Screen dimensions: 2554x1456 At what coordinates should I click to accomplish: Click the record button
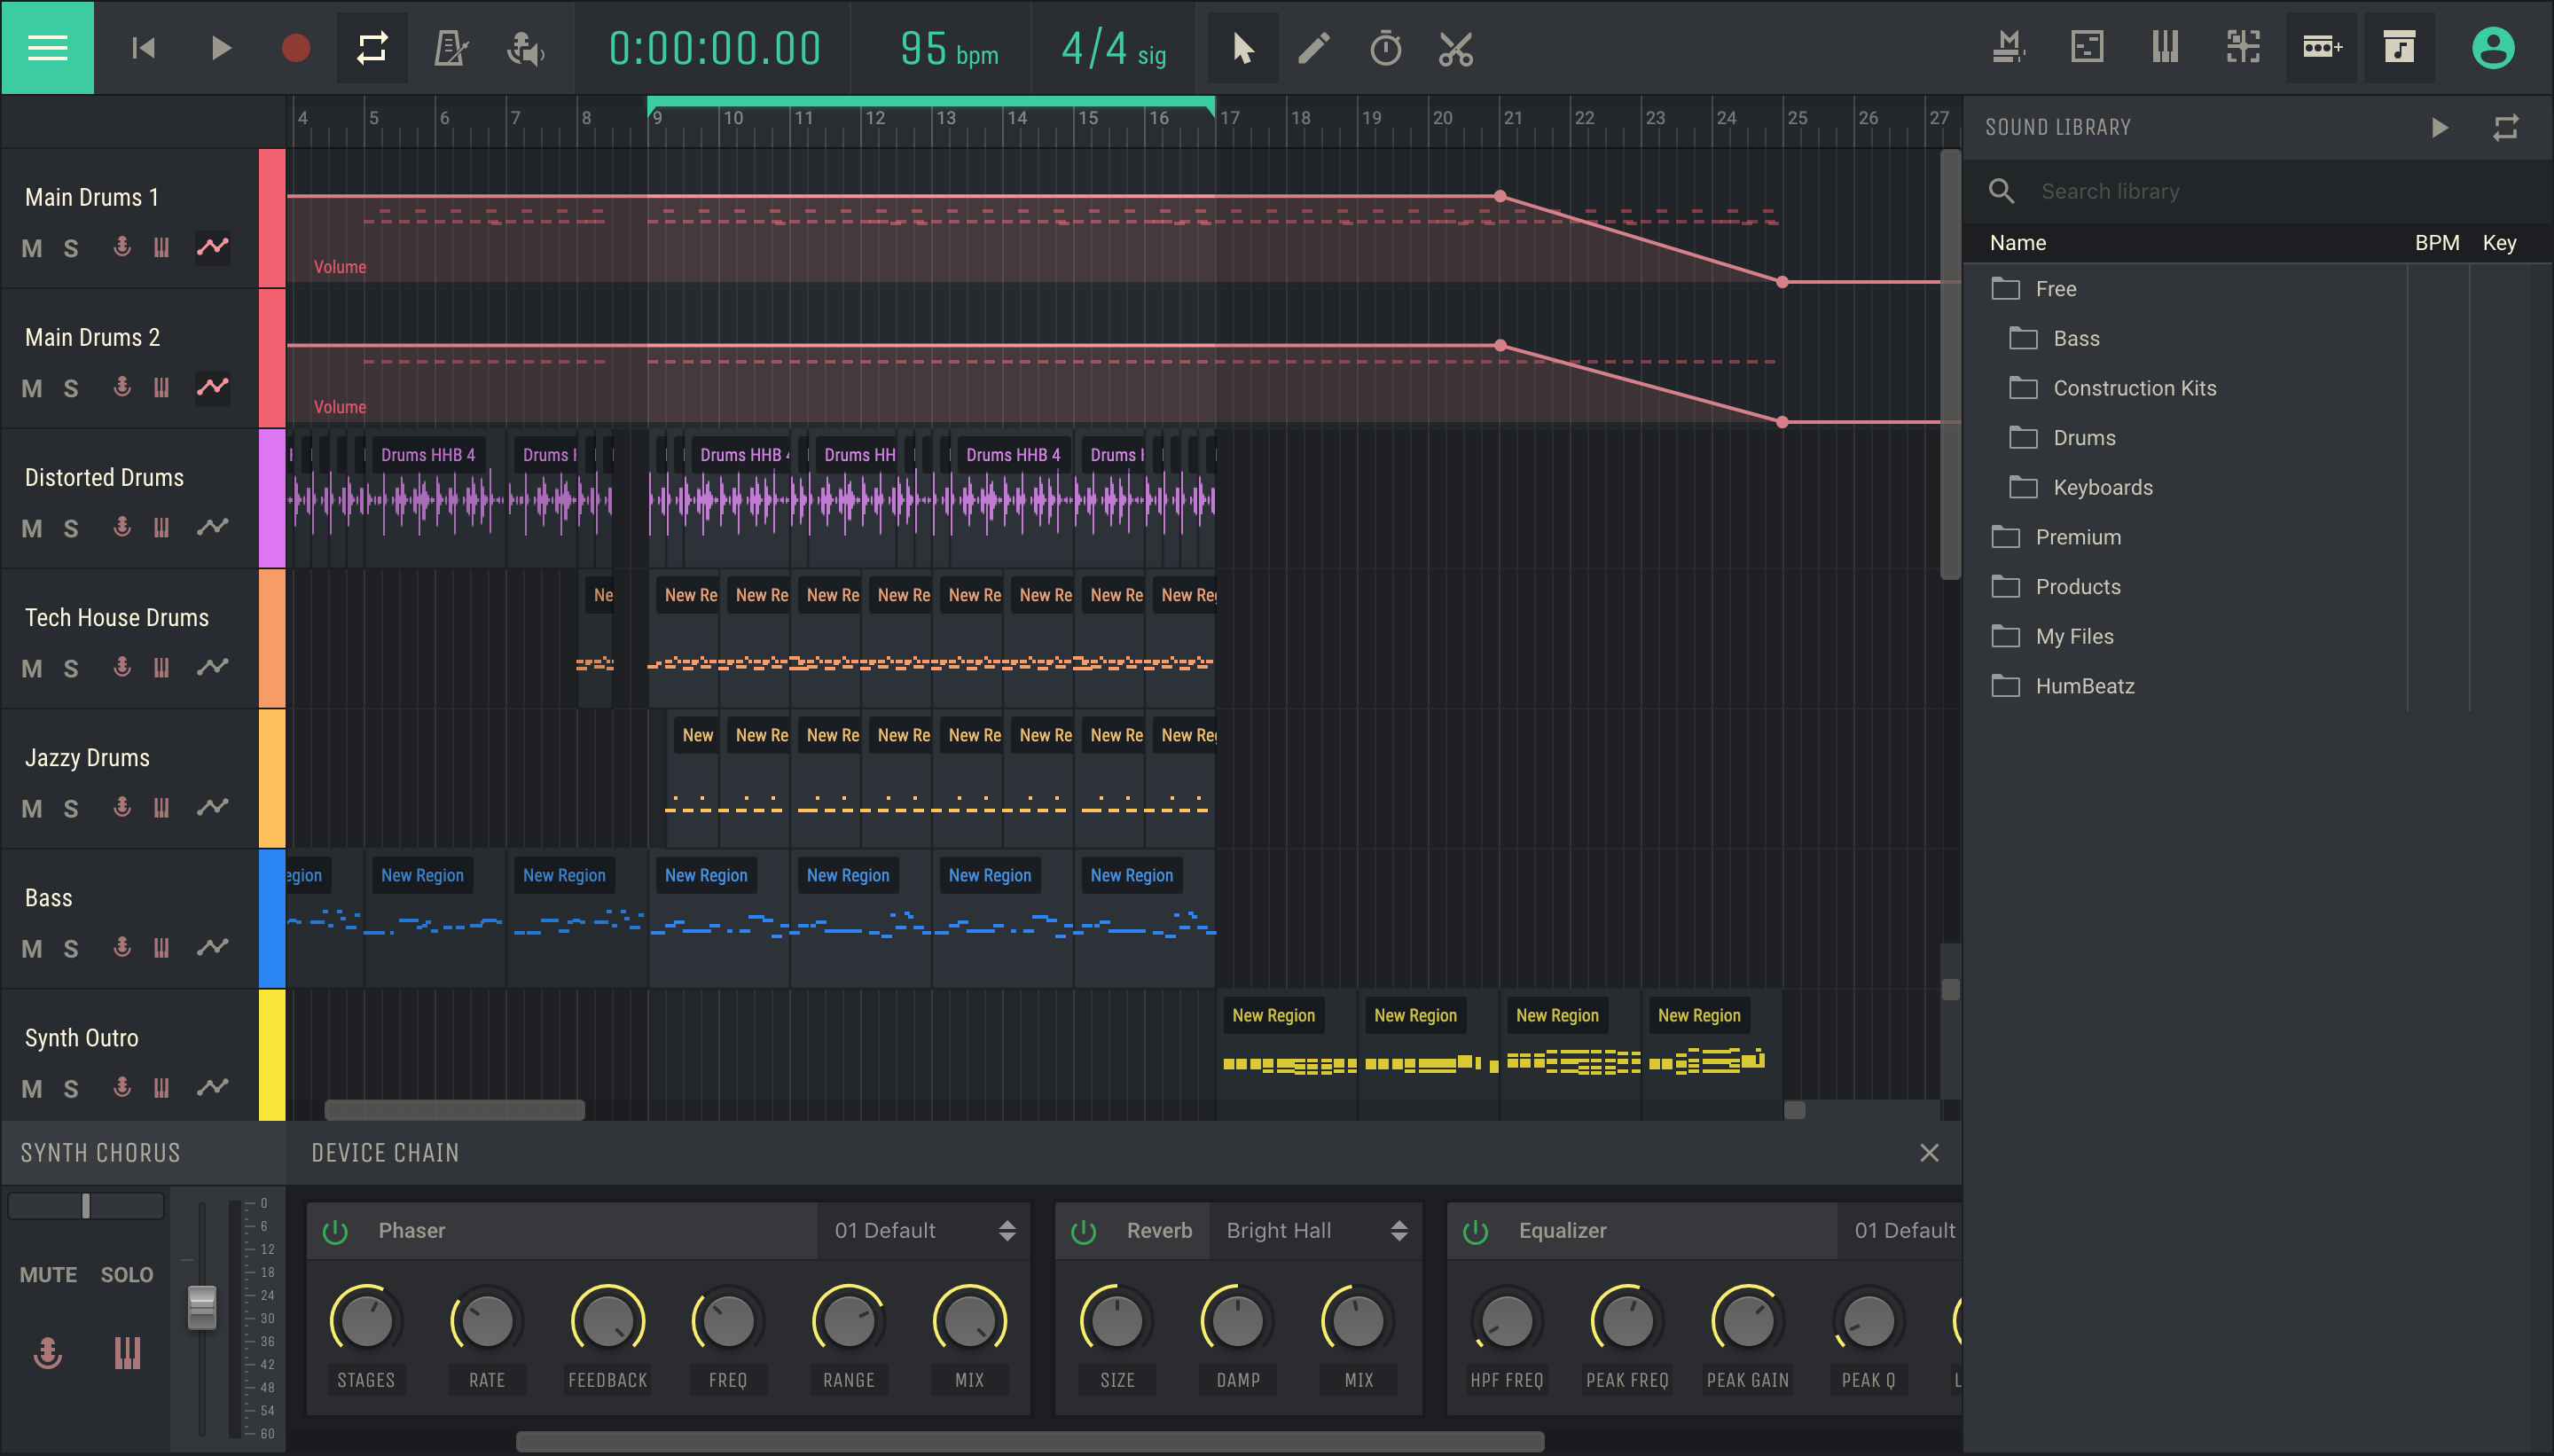(295, 48)
